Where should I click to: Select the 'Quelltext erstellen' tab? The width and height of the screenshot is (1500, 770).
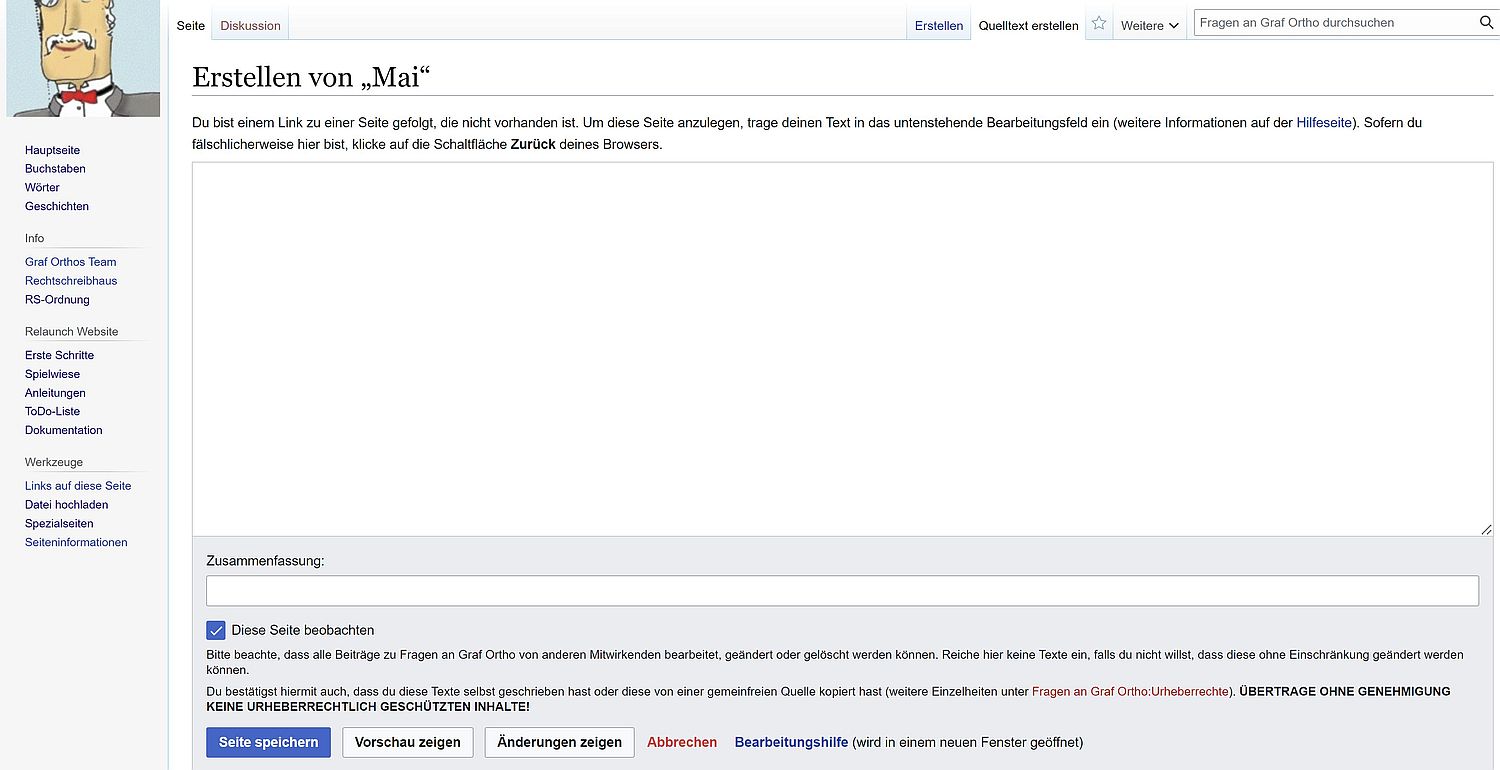[1028, 26]
